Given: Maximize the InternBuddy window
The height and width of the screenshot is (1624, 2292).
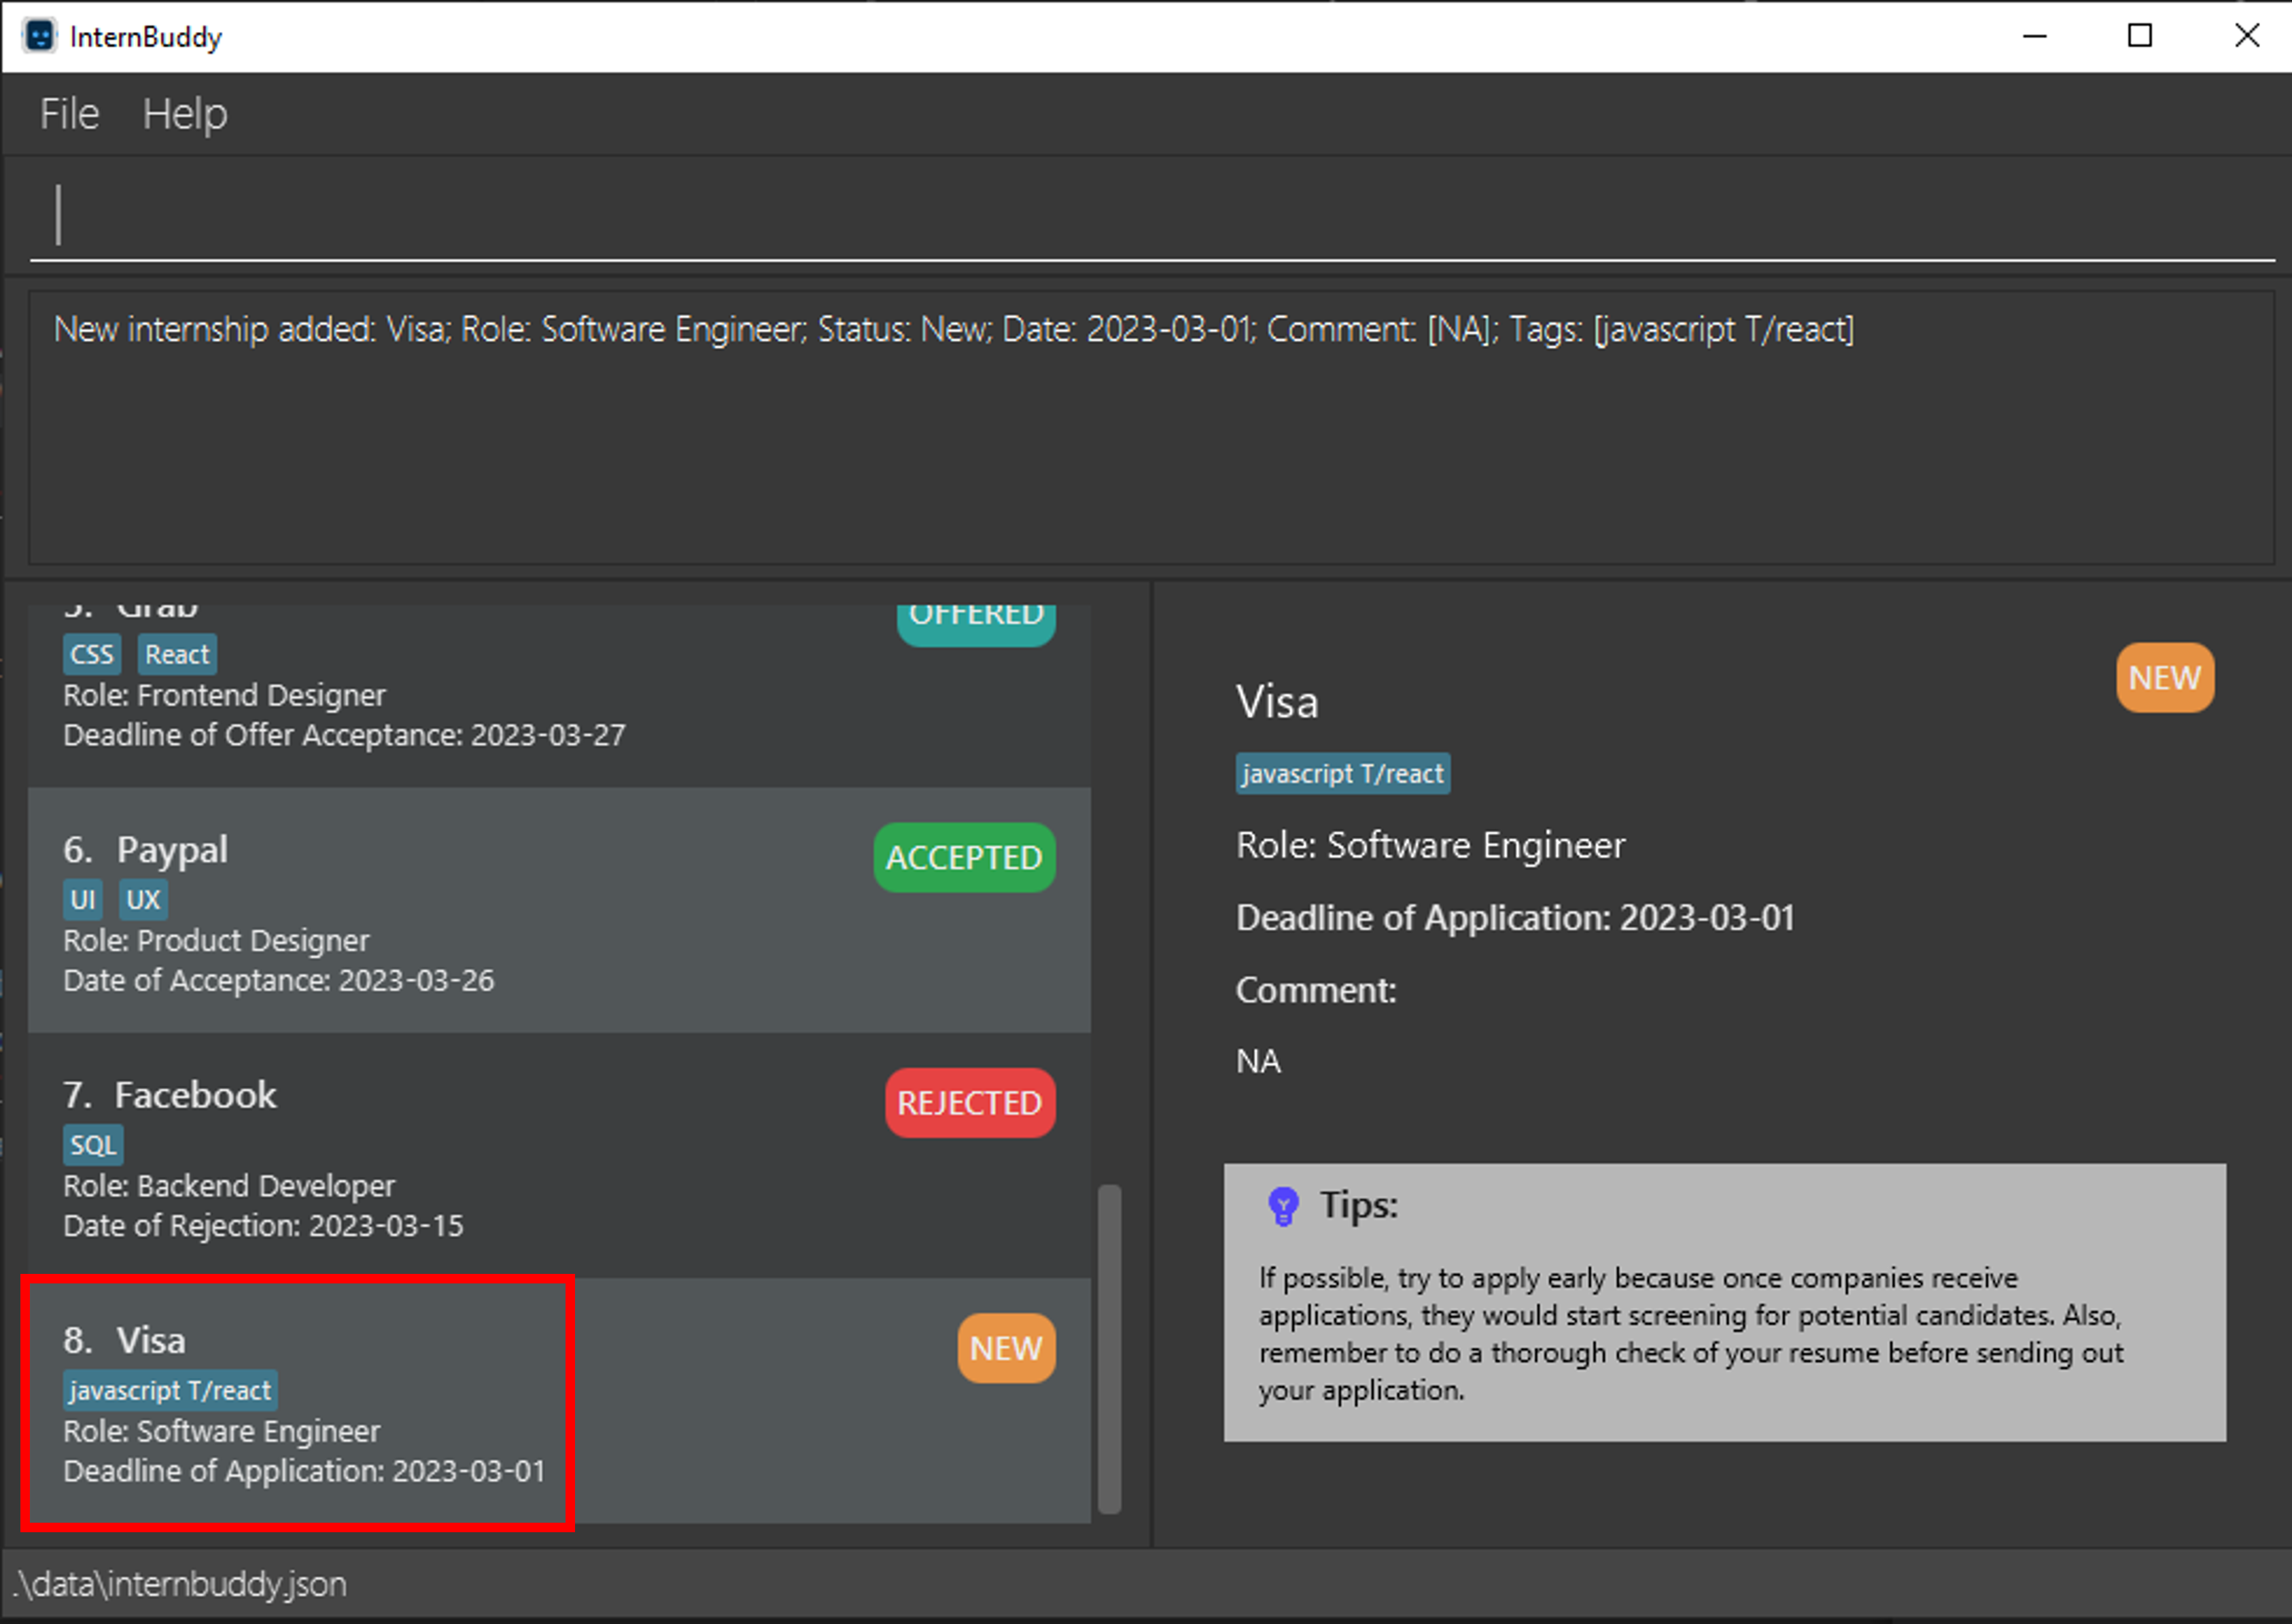Looking at the screenshot, I should (2139, 36).
